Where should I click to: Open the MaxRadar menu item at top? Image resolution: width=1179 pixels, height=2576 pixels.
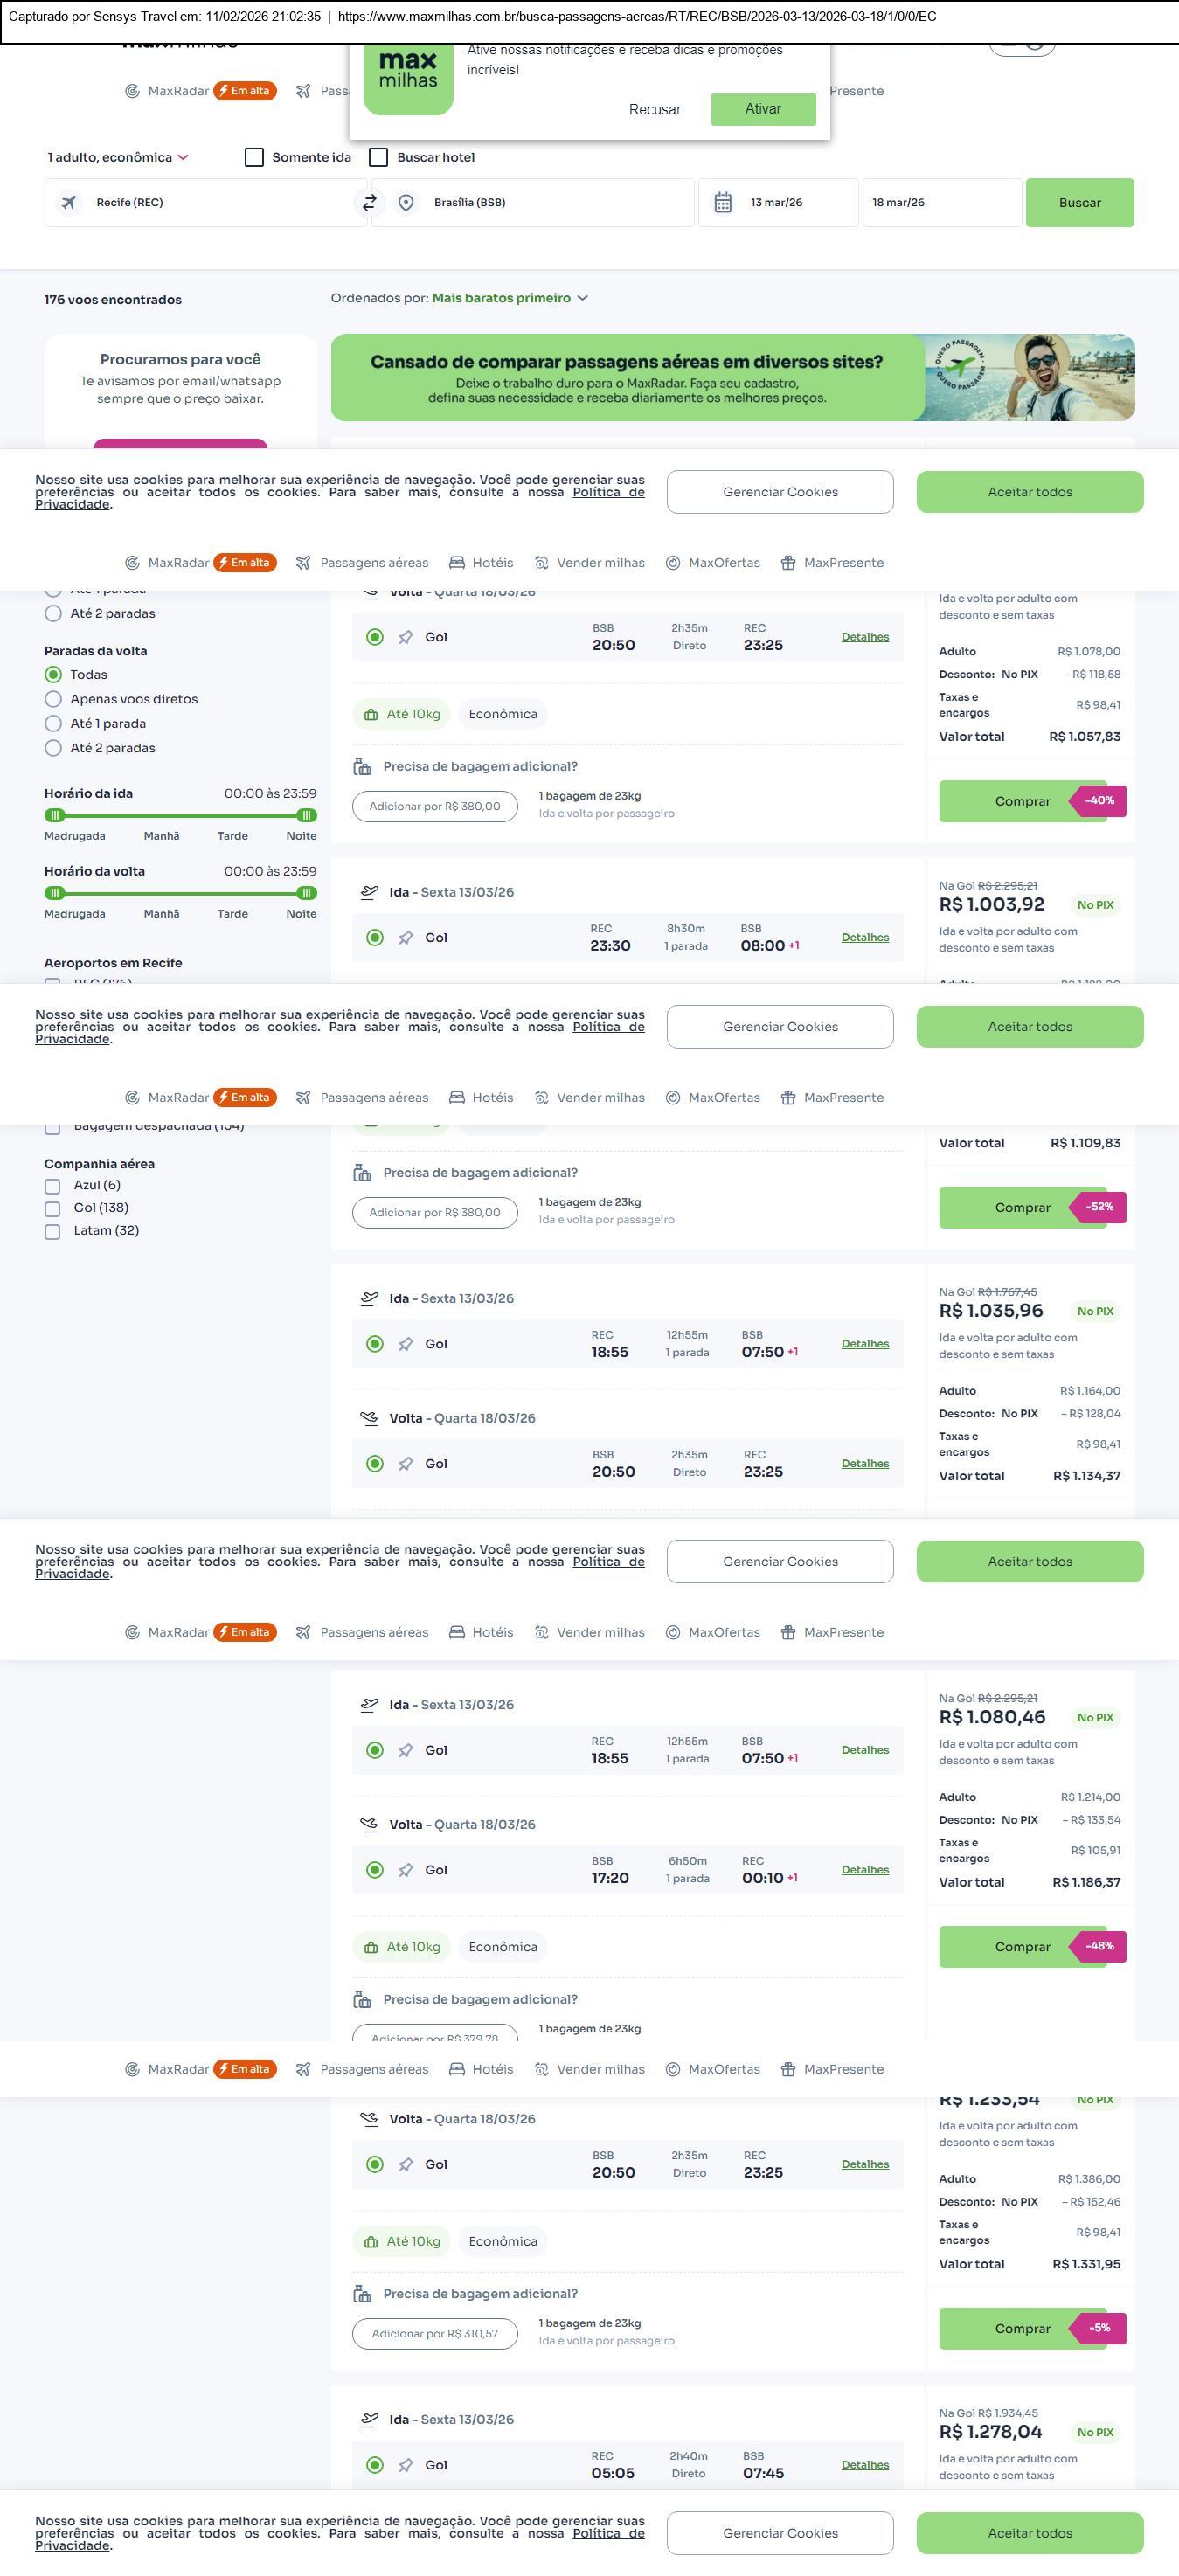178,91
